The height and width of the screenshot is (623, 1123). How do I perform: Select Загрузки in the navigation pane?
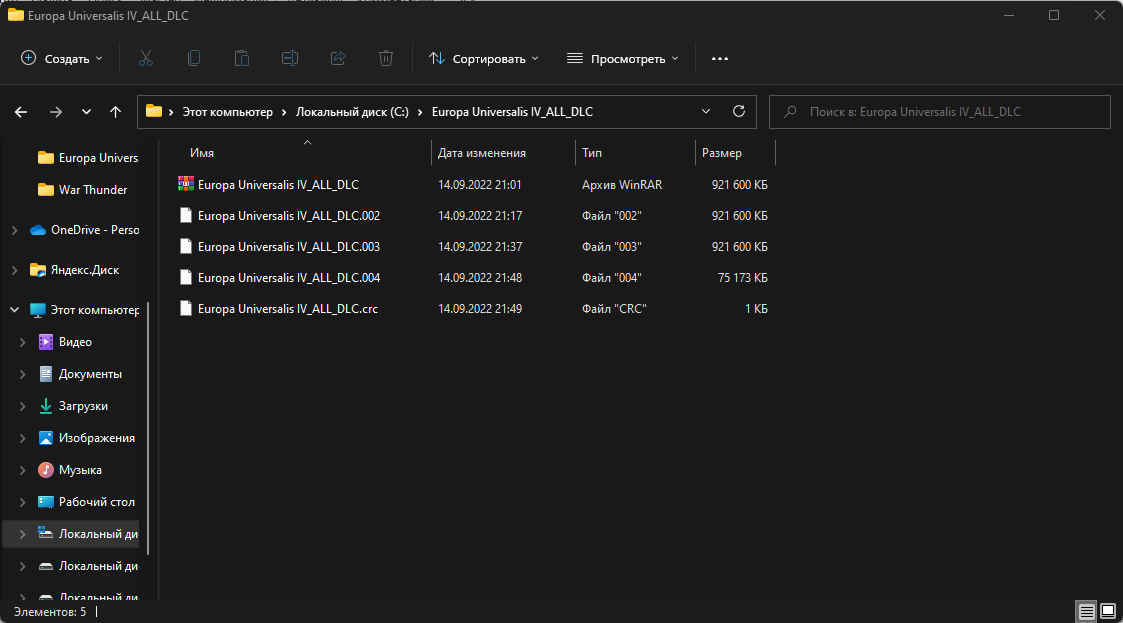point(83,406)
